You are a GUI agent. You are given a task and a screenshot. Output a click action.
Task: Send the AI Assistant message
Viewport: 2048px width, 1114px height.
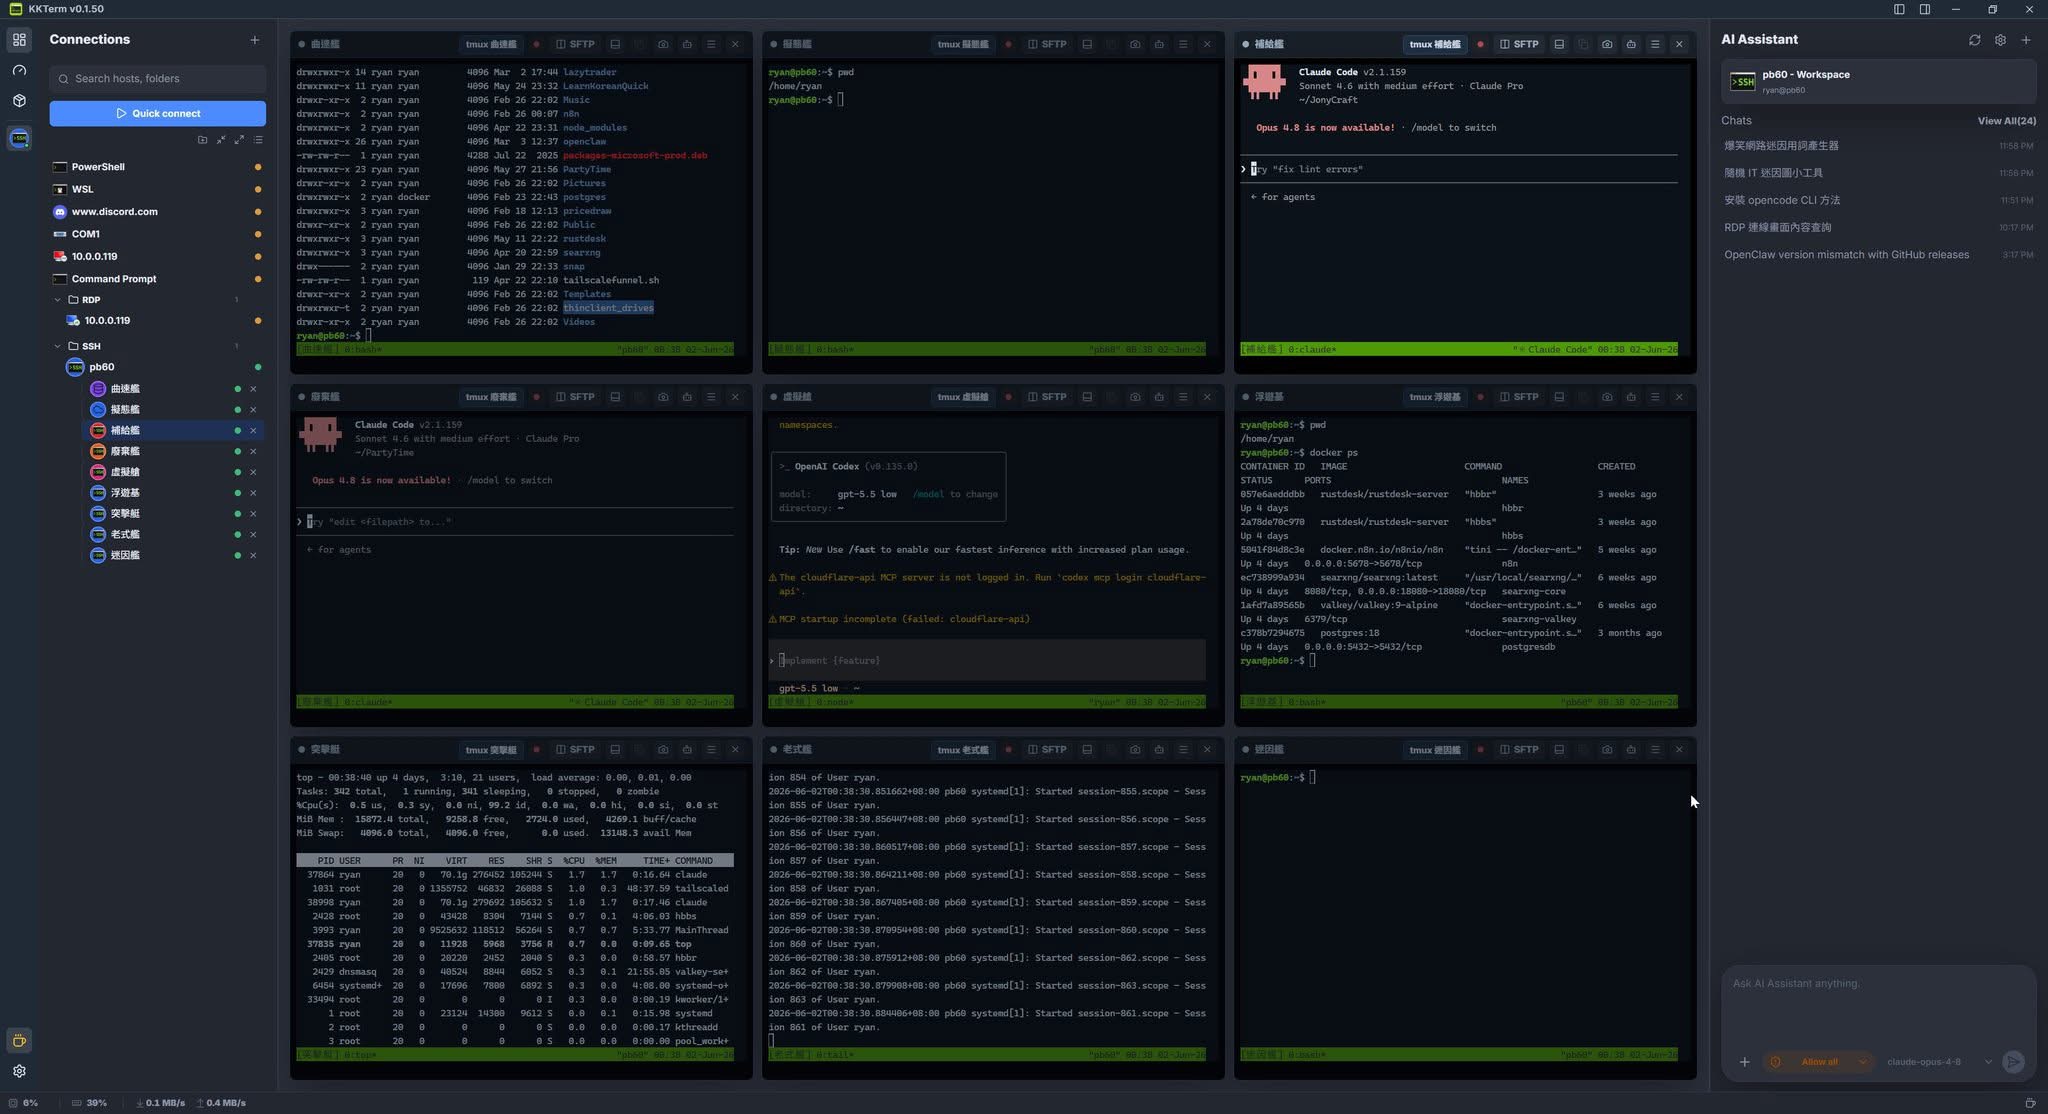click(2014, 1062)
